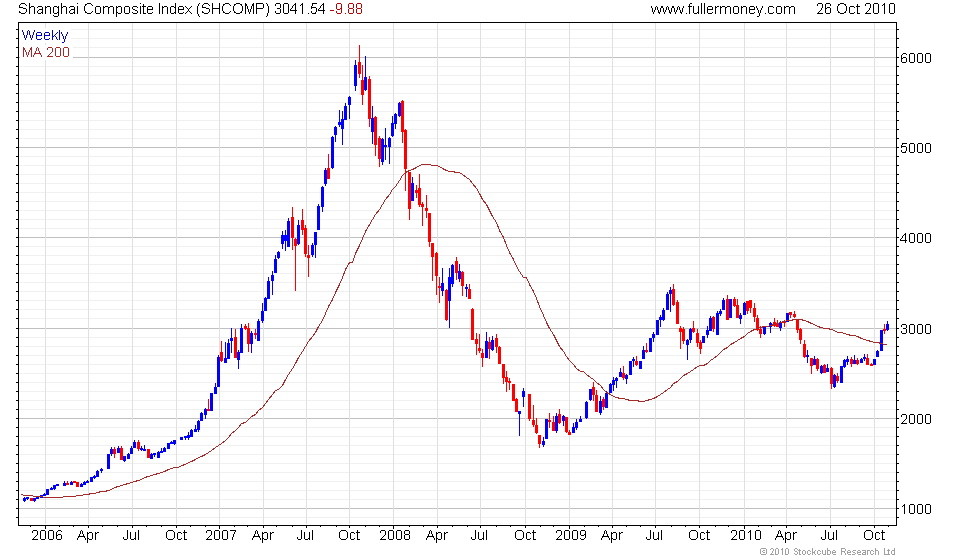
Task: Click the Jul label after 2007
Action: click(305, 535)
